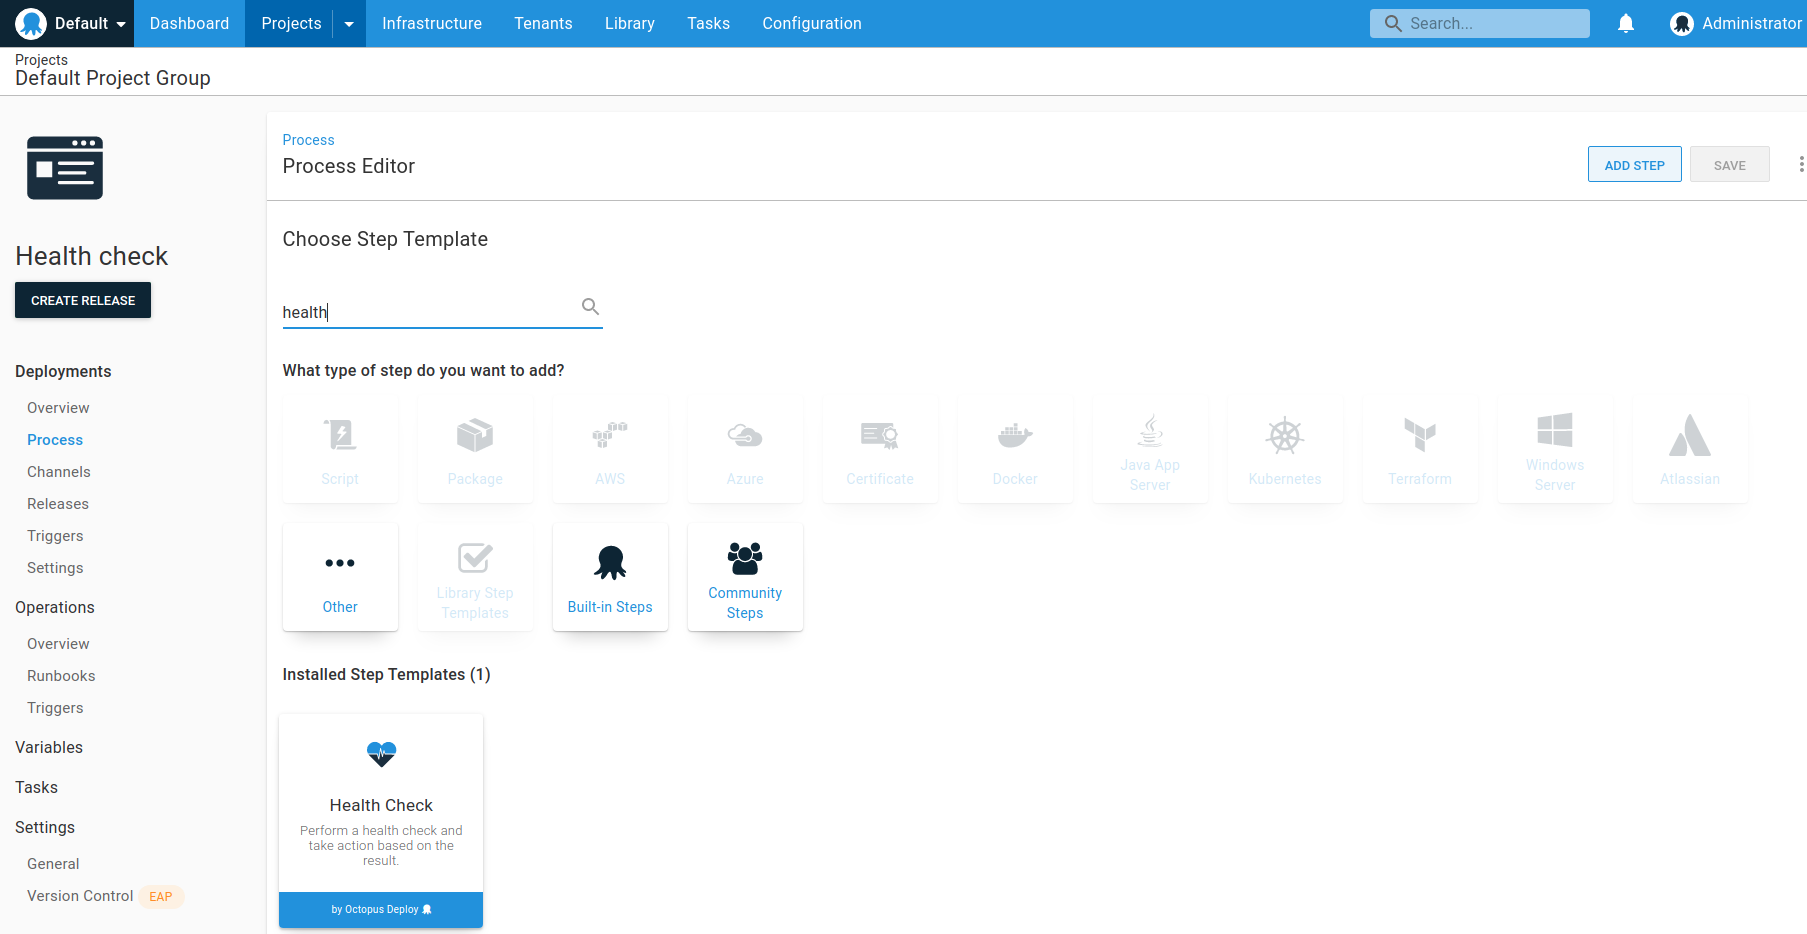
Task: Pick the Docker step category
Action: point(1015,449)
